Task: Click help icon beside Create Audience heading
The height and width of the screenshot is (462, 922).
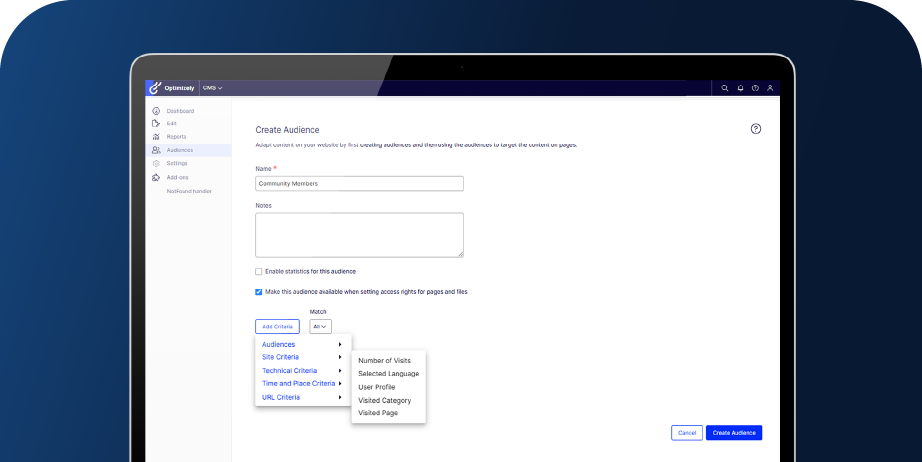Action: 756,129
